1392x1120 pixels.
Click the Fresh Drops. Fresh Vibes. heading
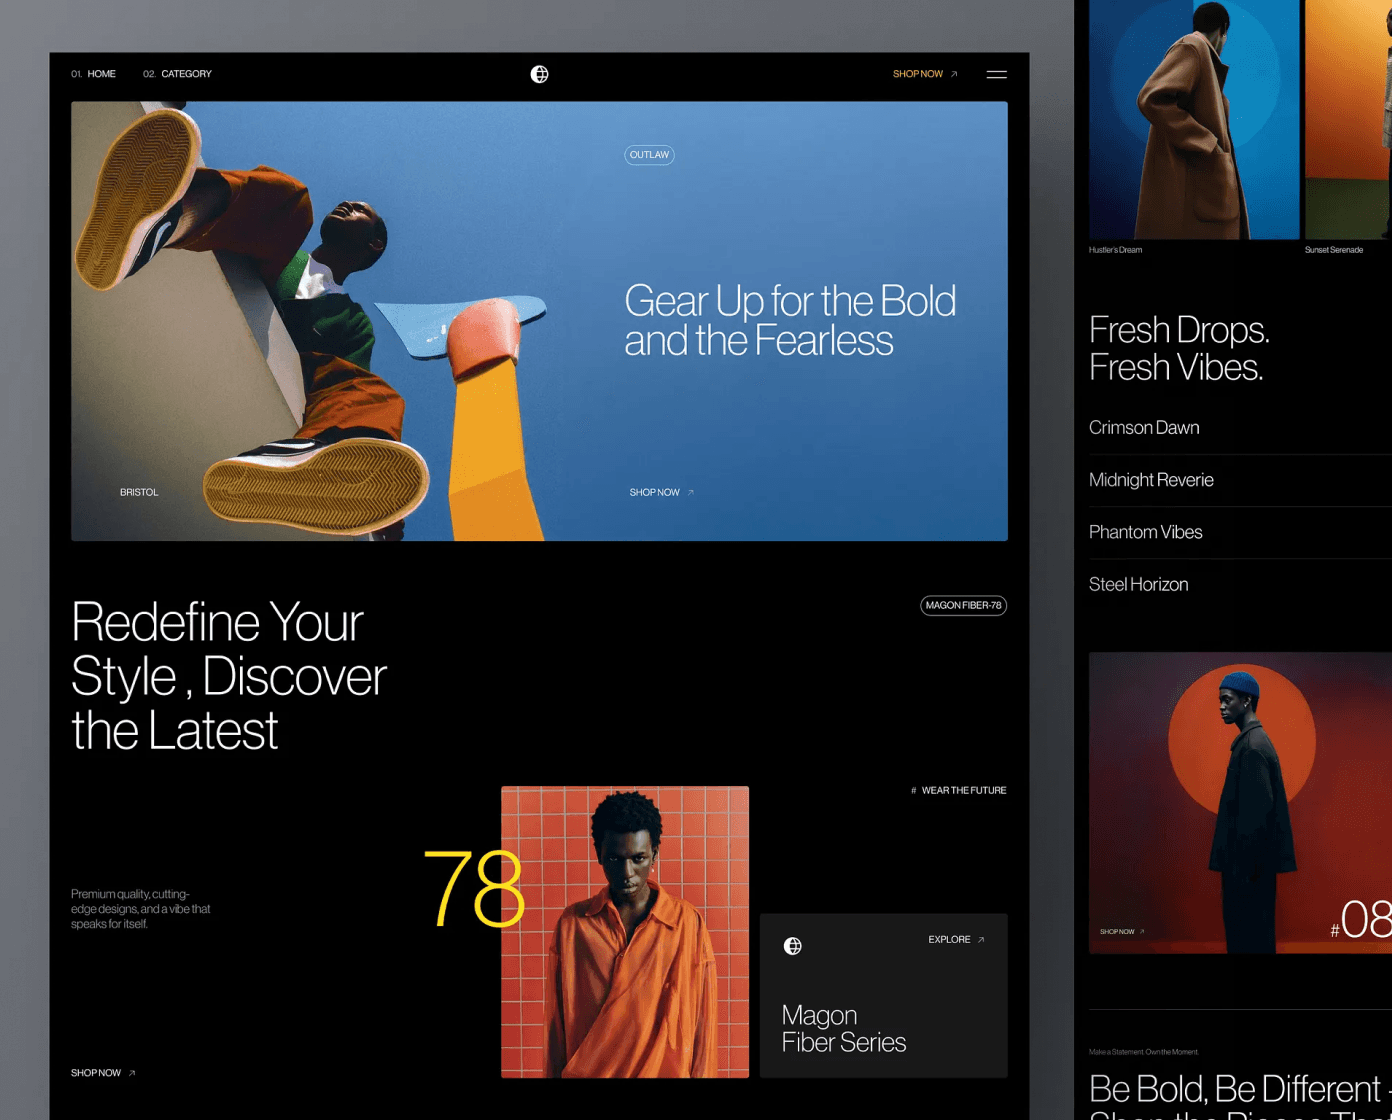pyautogui.click(x=1179, y=348)
